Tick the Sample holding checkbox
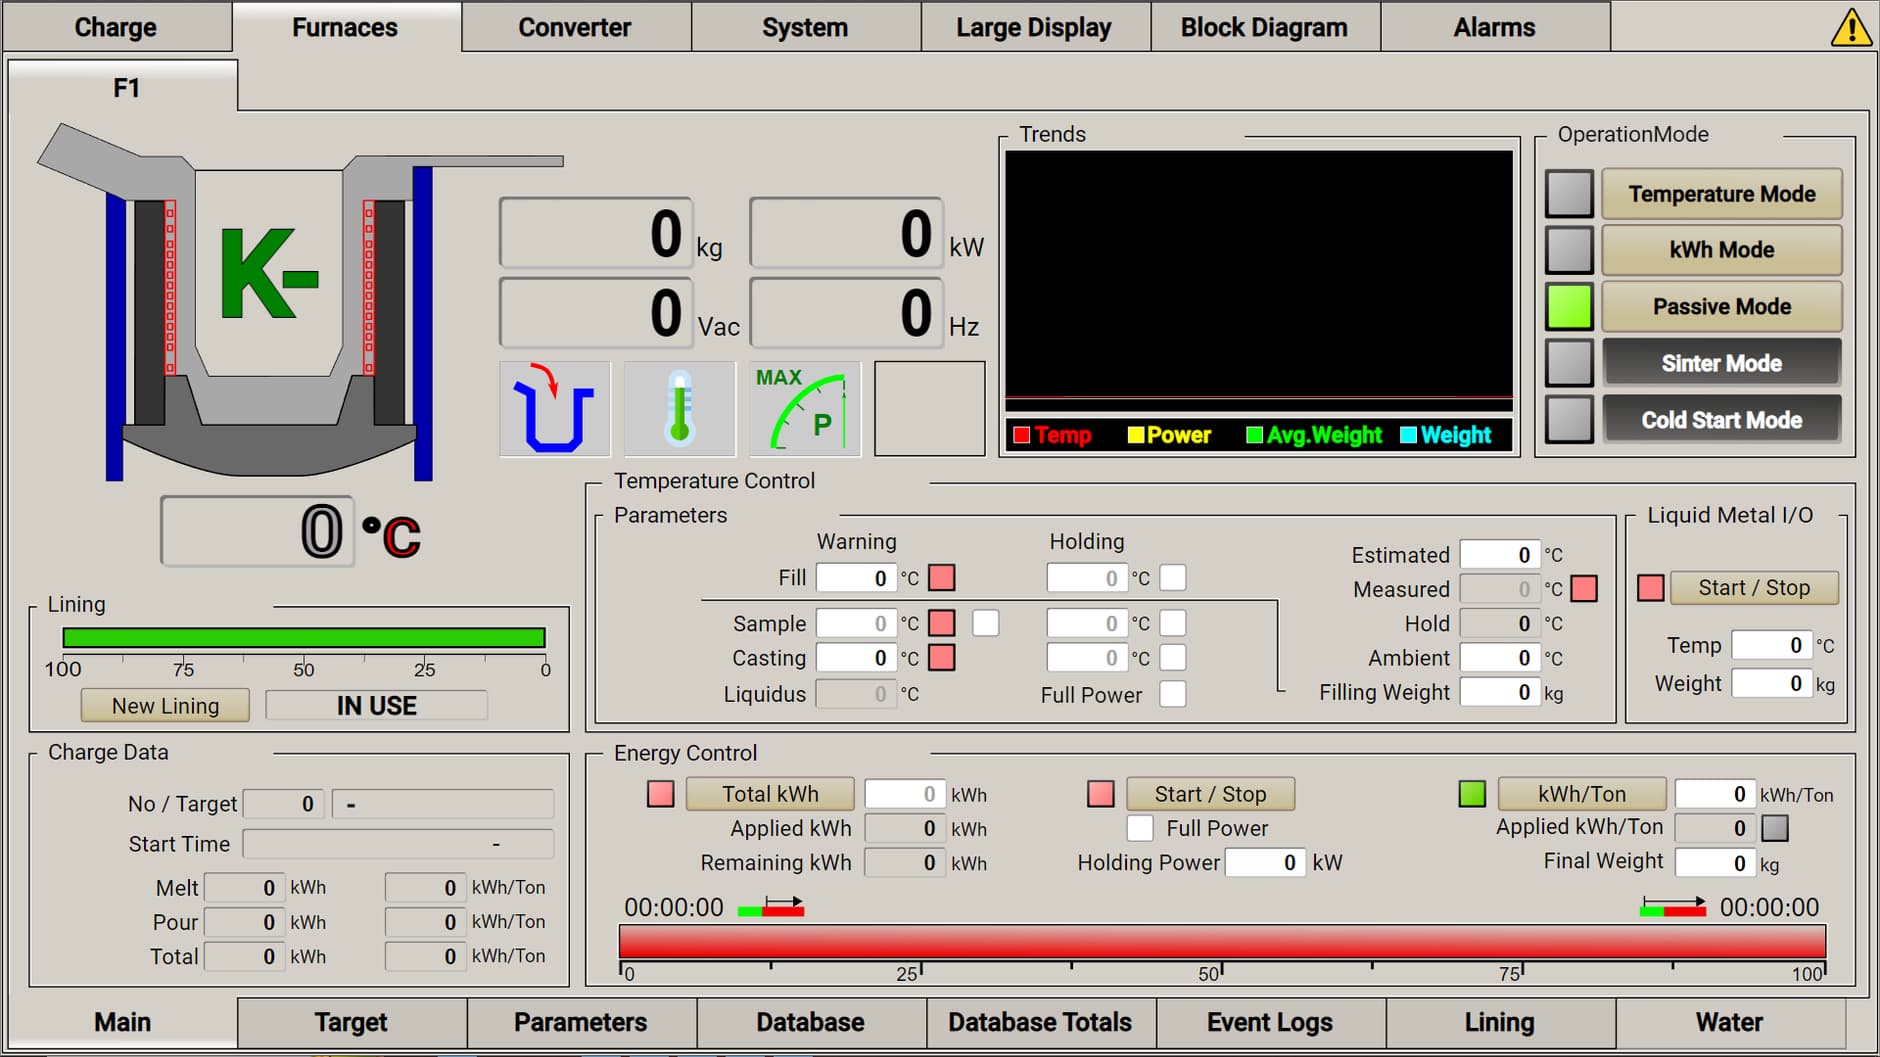Viewport: 1880px width, 1057px height. click(x=1173, y=623)
